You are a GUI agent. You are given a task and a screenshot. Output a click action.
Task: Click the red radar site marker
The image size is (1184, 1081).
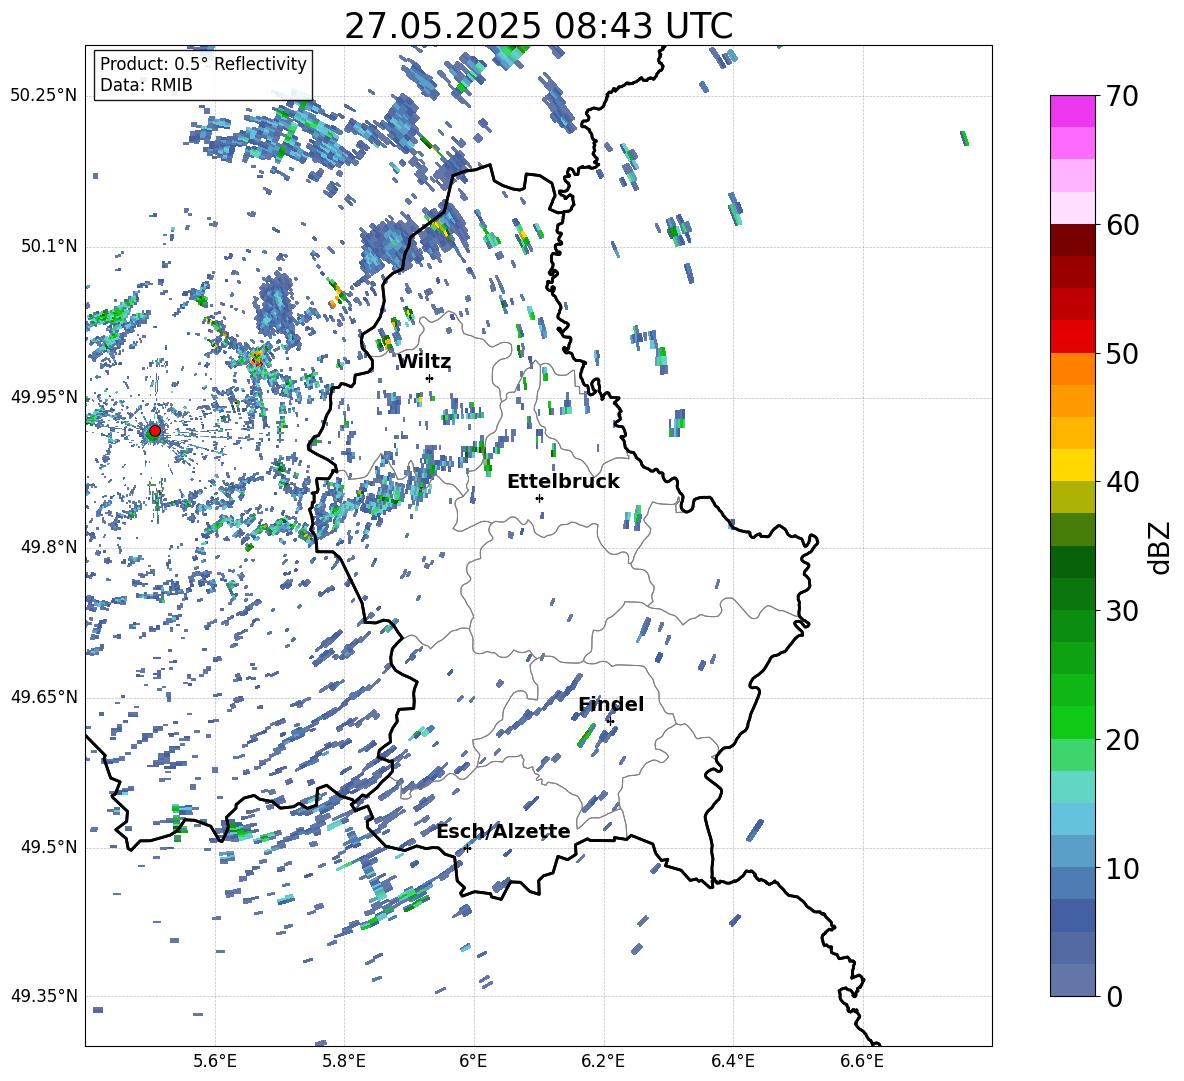(154, 430)
